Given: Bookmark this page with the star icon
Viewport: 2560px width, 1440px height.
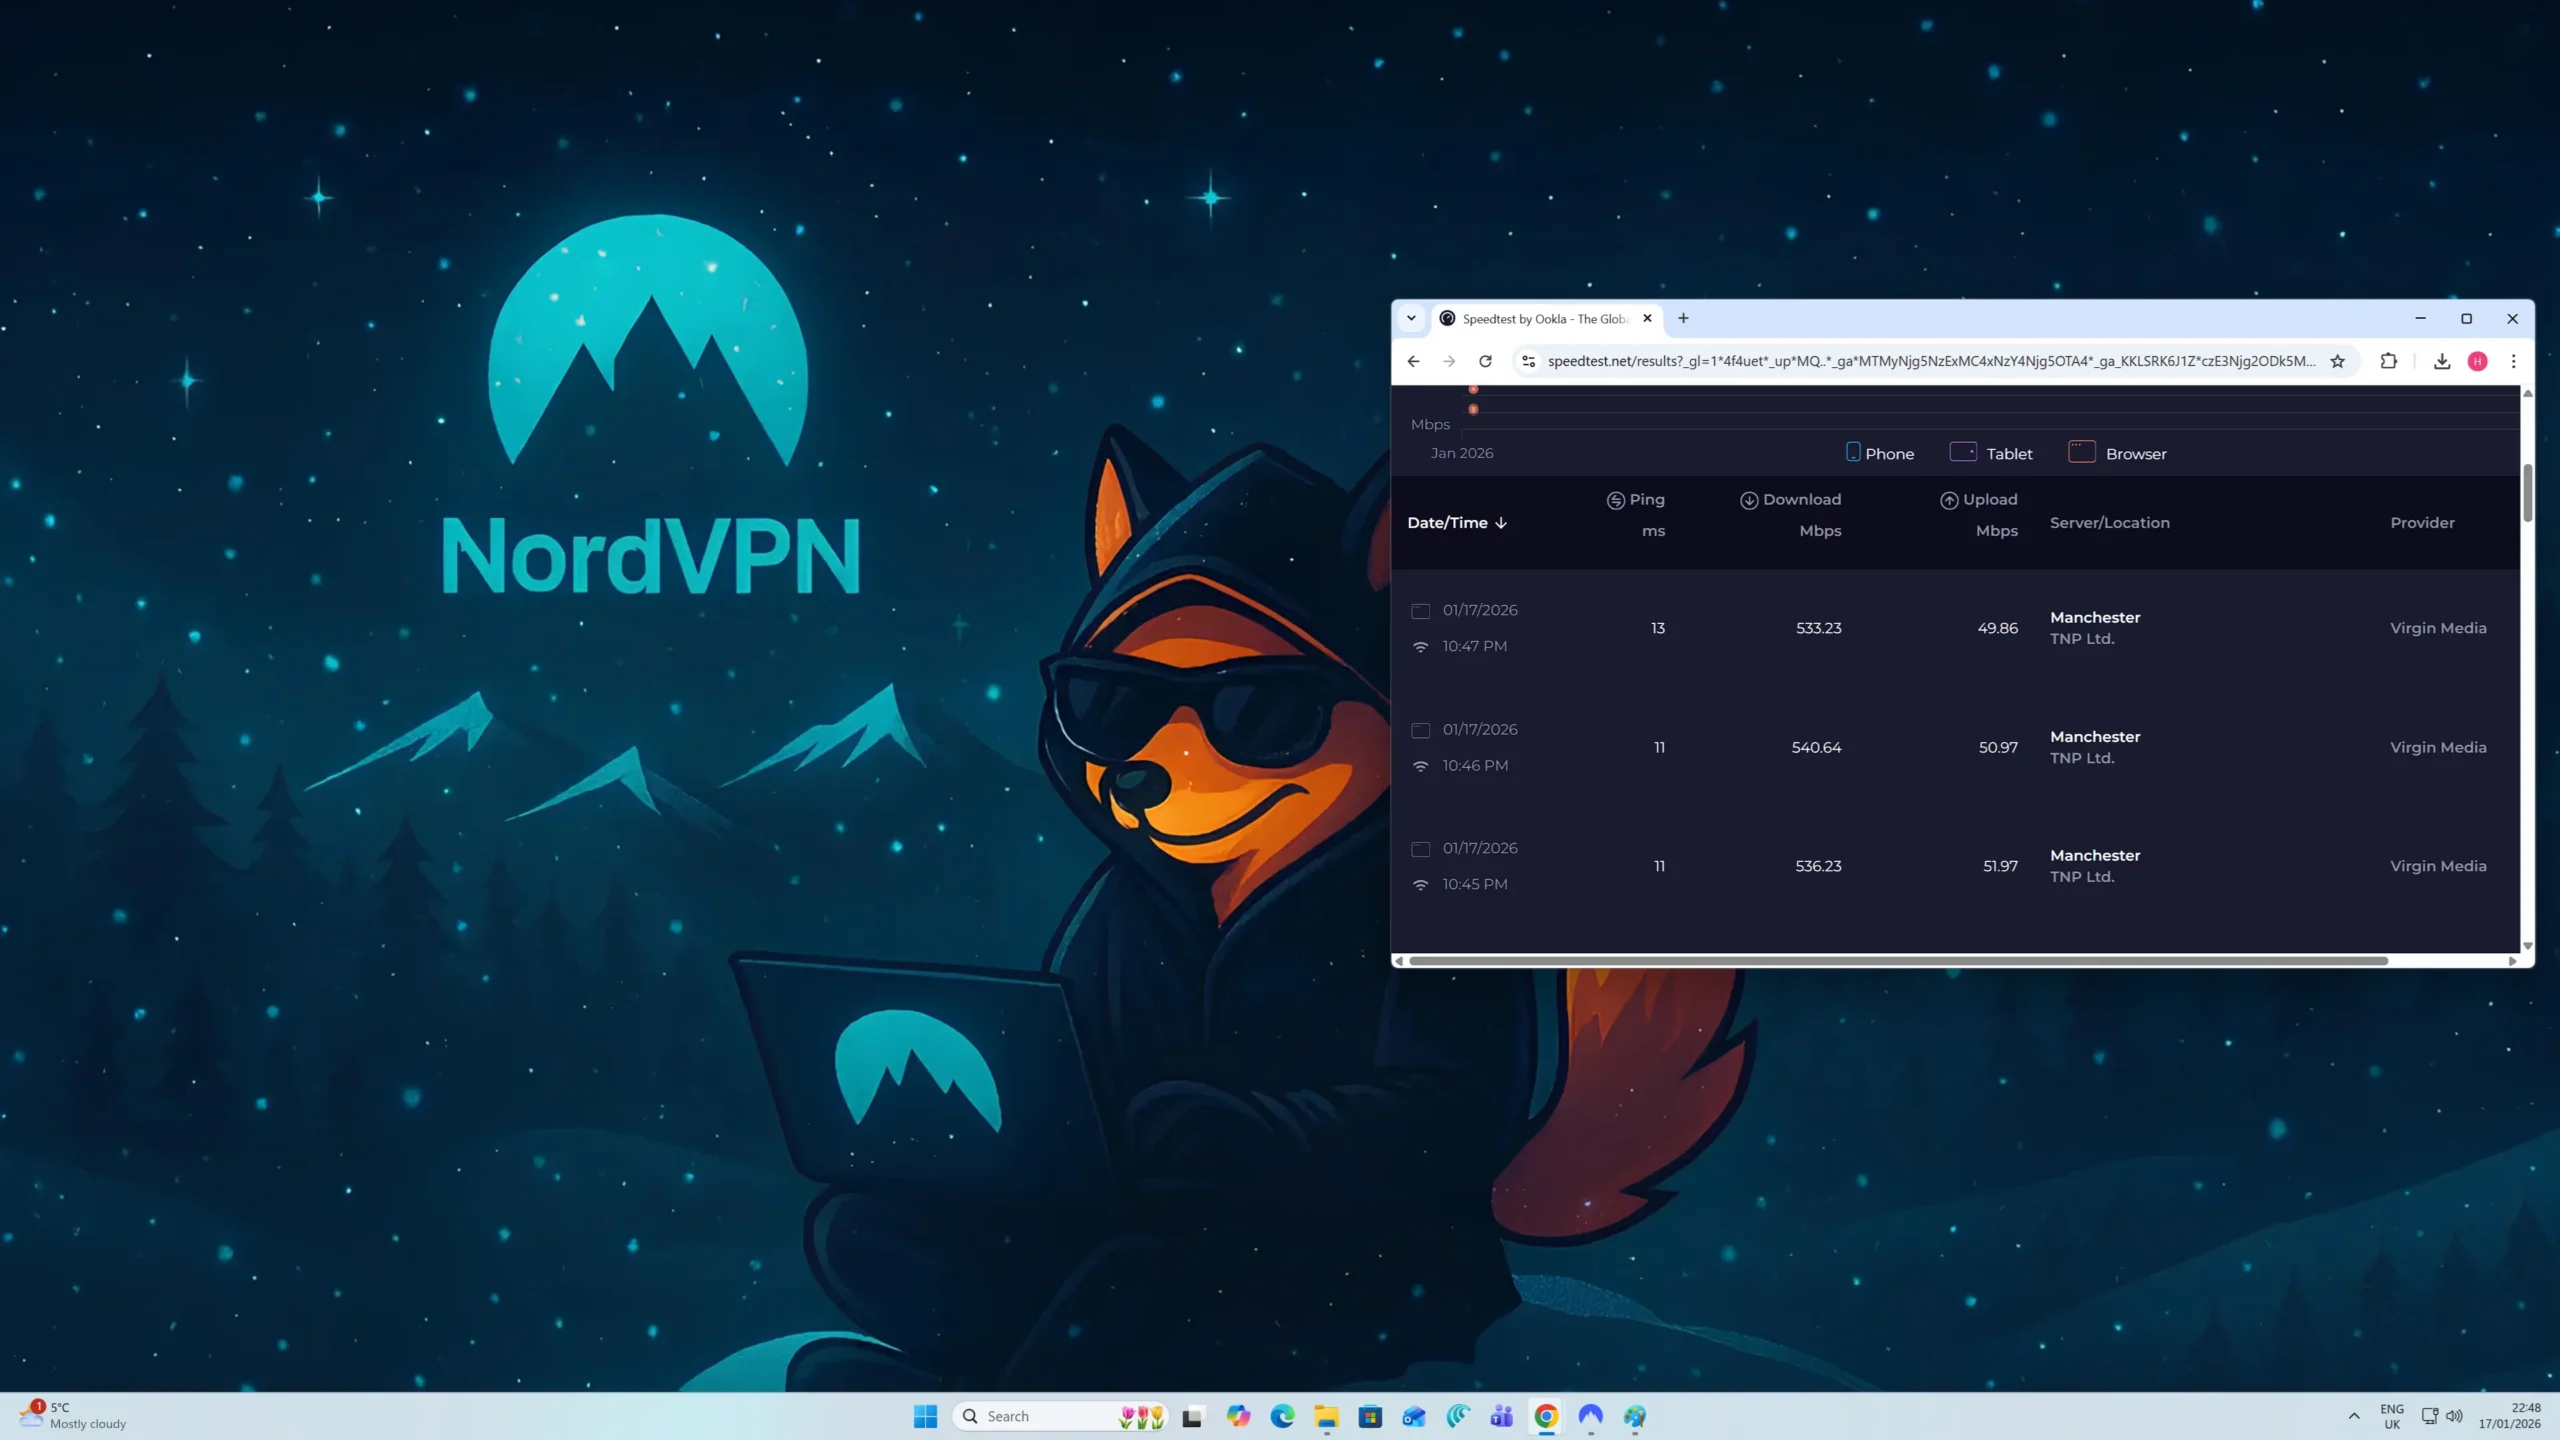Looking at the screenshot, I should (2337, 361).
